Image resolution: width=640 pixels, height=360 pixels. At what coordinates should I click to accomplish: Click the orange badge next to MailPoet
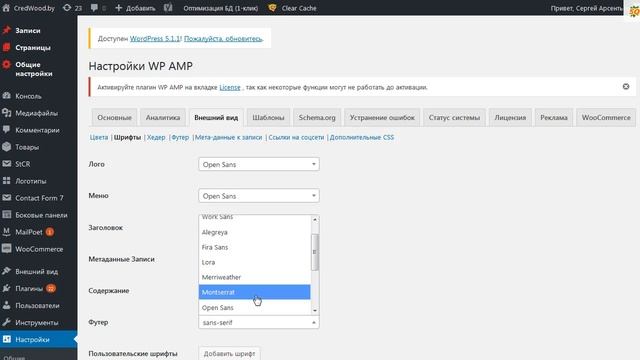click(x=50, y=232)
